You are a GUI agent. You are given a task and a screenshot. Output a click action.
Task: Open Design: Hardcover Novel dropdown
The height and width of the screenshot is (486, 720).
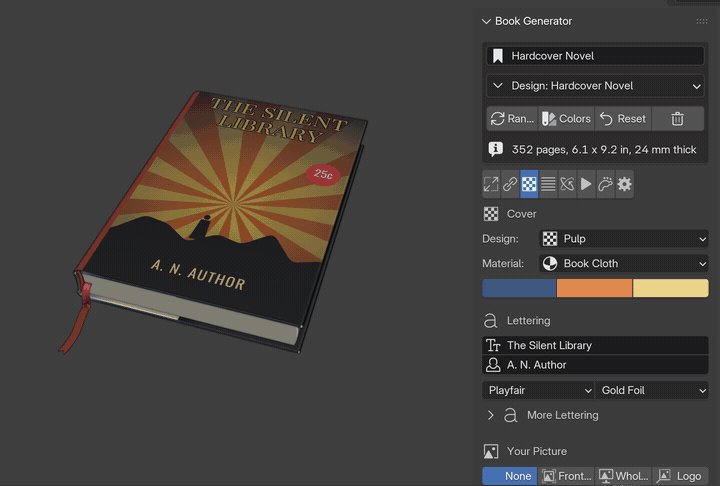click(595, 86)
